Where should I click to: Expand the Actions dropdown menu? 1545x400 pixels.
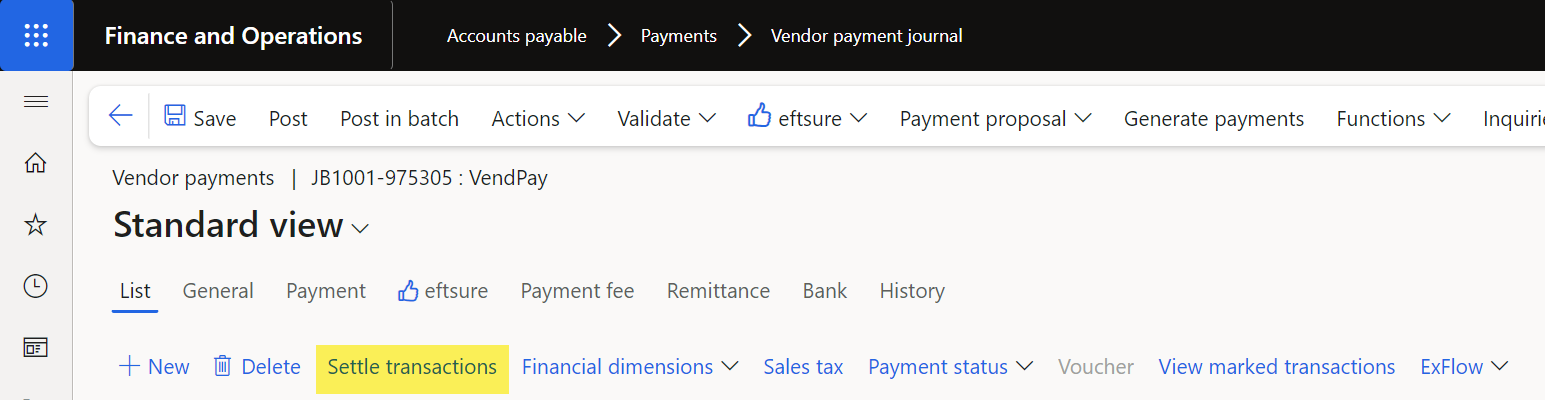pos(538,118)
